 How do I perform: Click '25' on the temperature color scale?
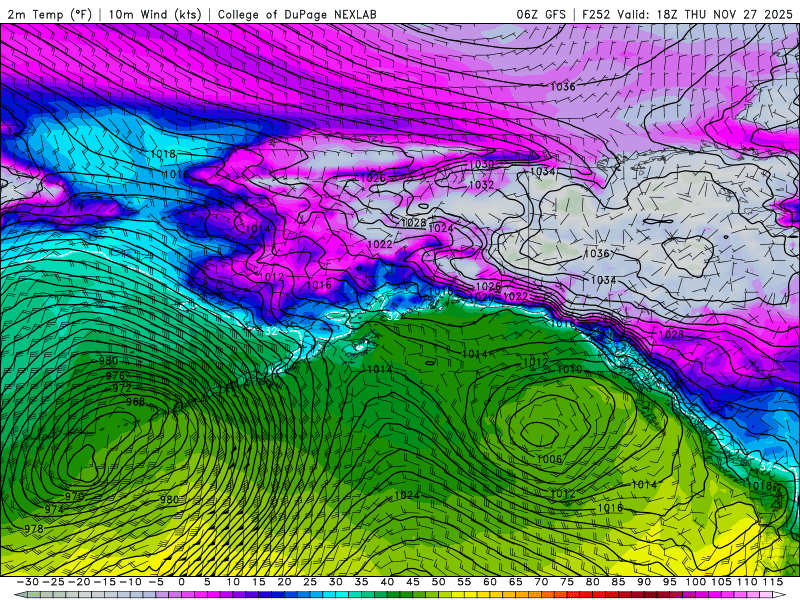tap(310, 582)
